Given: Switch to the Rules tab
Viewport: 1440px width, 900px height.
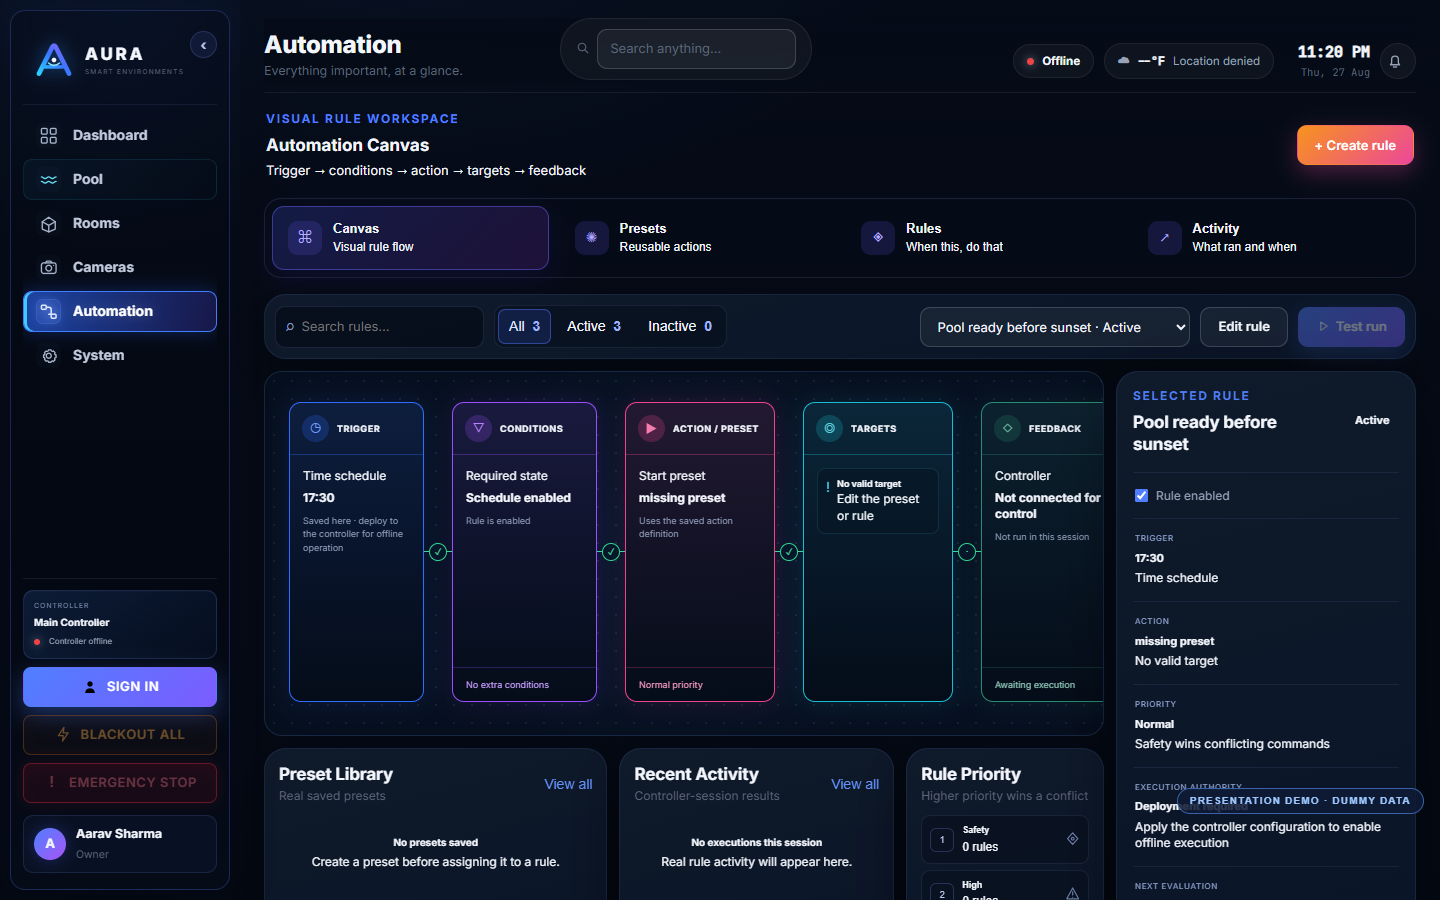Looking at the screenshot, I should (x=984, y=238).
